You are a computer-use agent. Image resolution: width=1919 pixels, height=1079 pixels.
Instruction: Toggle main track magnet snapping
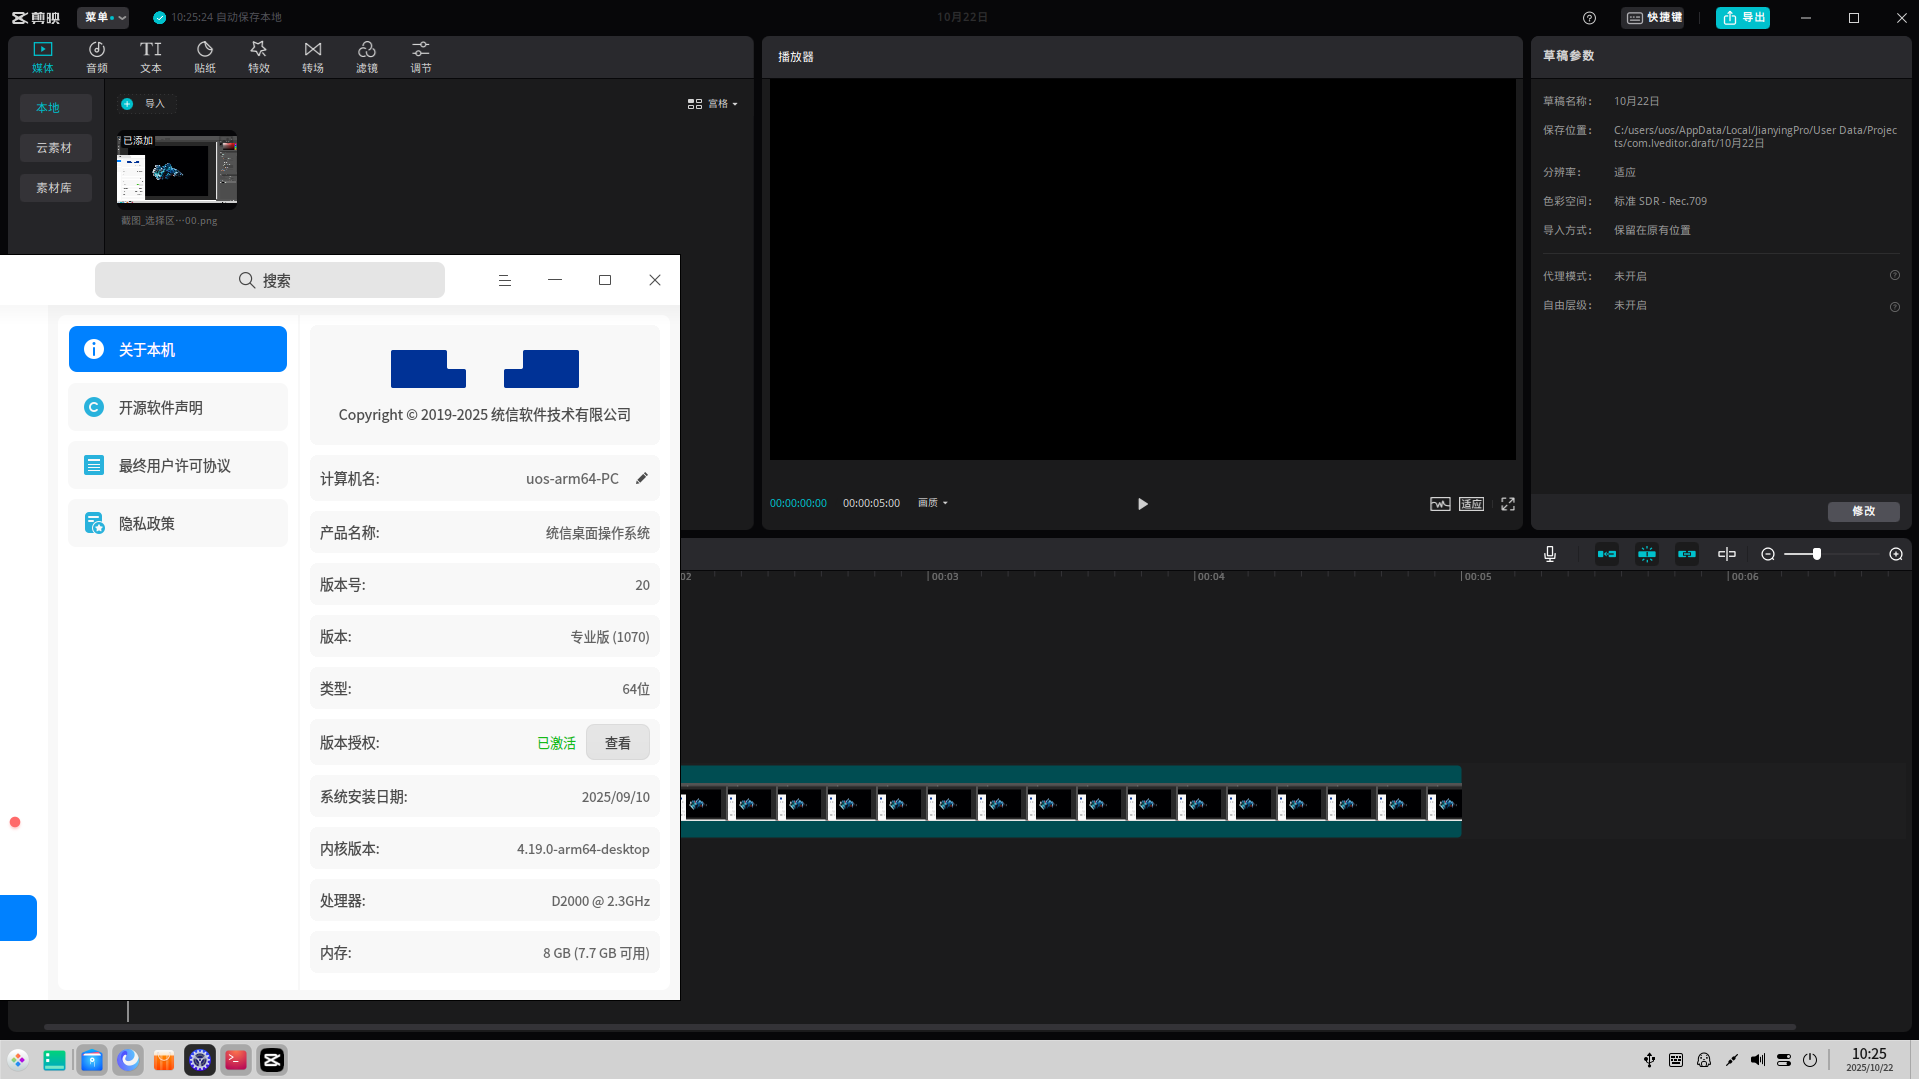click(x=1607, y=554)
